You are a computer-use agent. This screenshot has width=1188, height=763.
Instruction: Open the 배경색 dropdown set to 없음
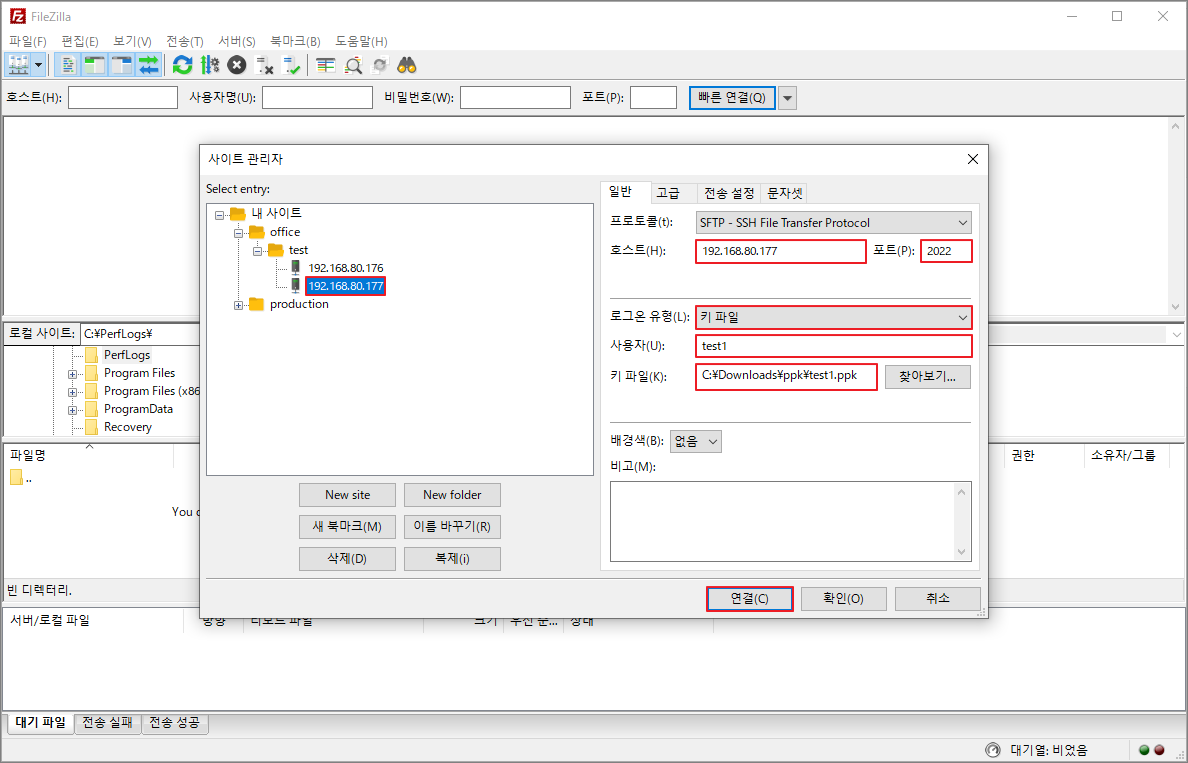(696, 441)
